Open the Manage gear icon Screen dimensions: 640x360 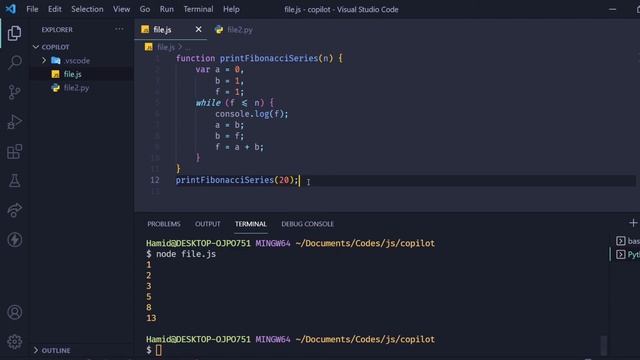point(15,341)
